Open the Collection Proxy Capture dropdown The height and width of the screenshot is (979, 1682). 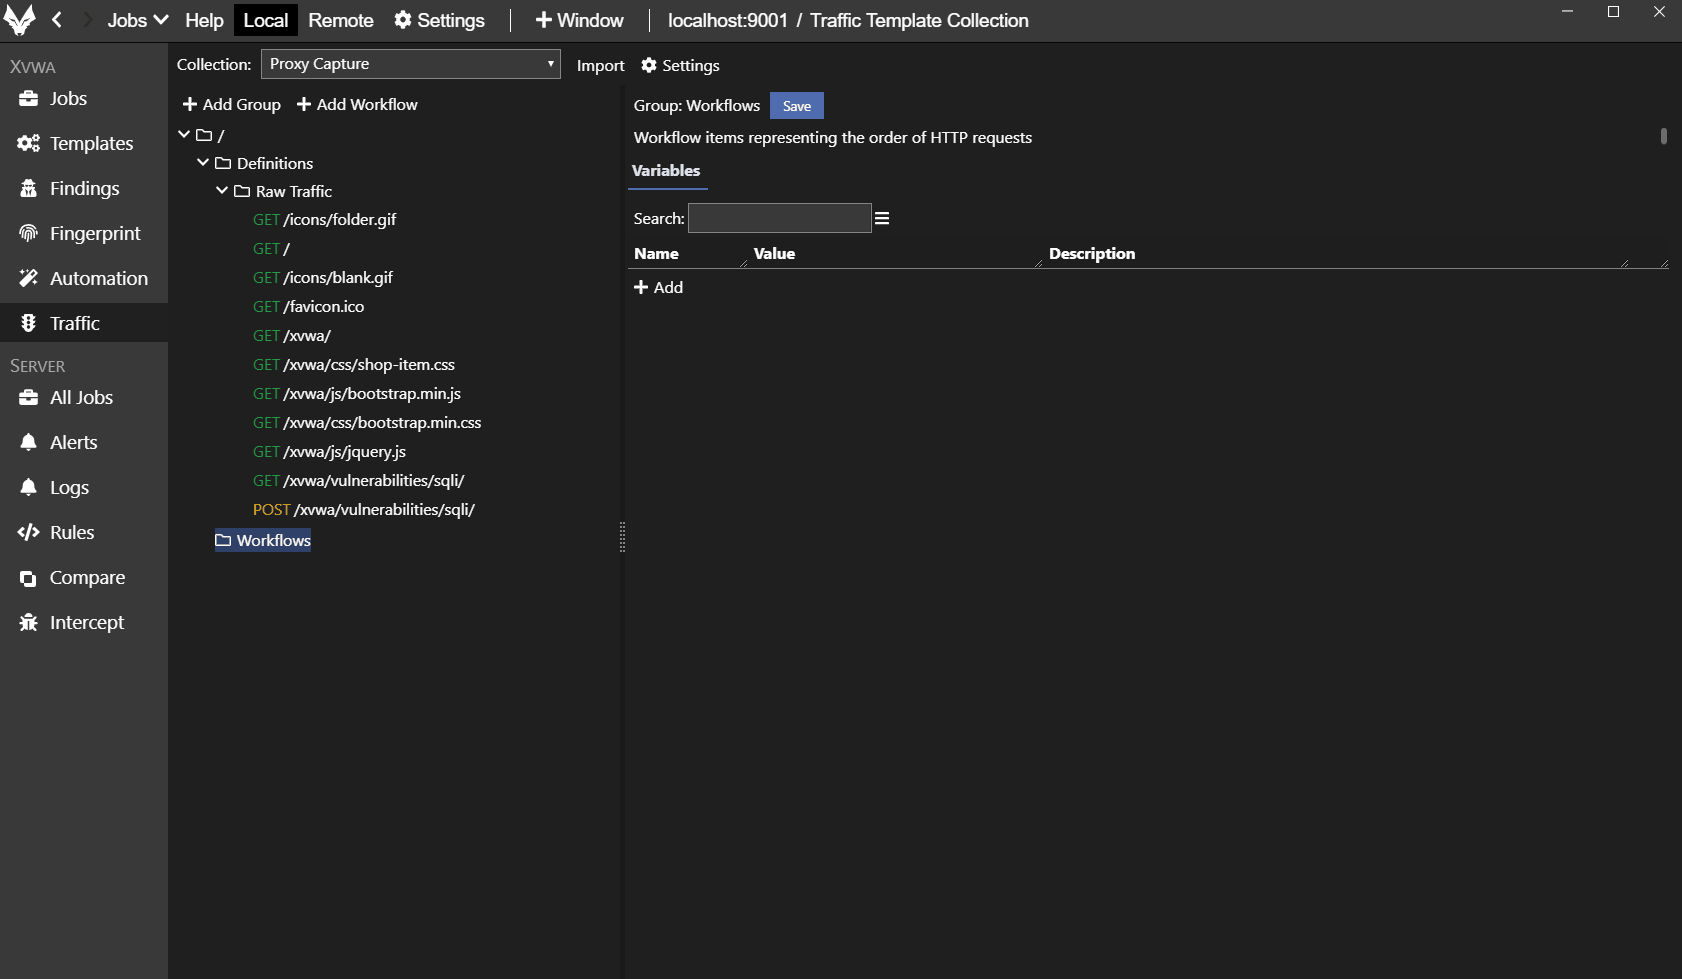(x=410, y=64)
